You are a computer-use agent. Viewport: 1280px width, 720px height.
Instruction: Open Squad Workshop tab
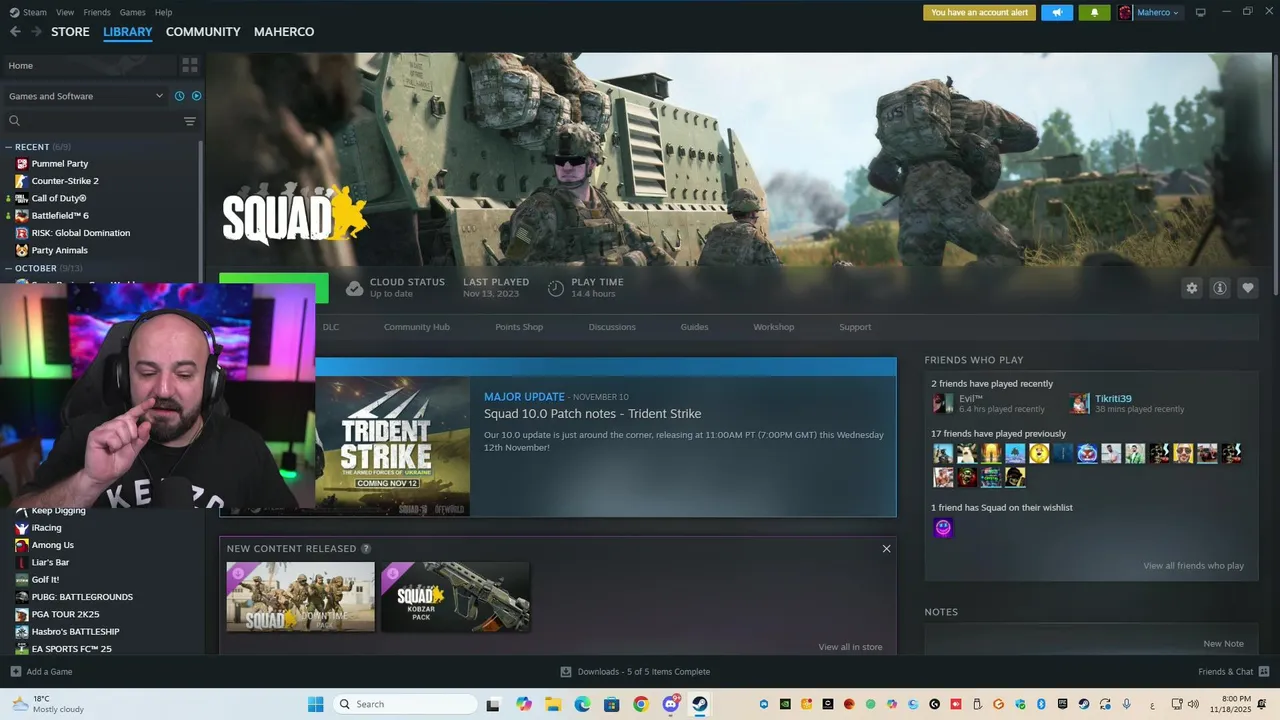pos(774,327)
